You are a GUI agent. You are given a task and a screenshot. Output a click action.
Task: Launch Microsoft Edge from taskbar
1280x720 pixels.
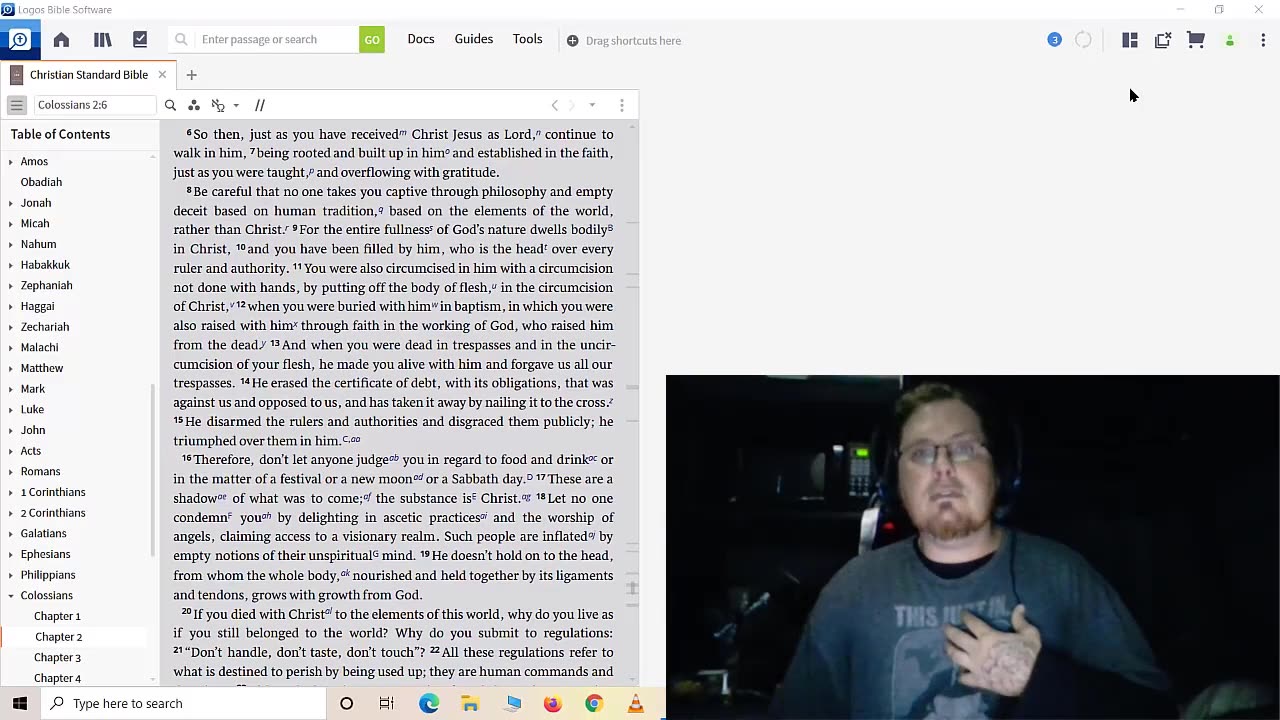429,703
